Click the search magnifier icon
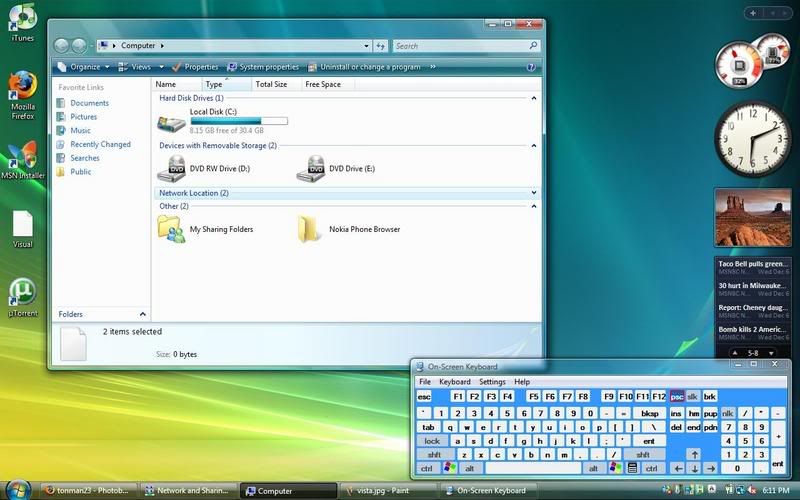 coord(533,45)
